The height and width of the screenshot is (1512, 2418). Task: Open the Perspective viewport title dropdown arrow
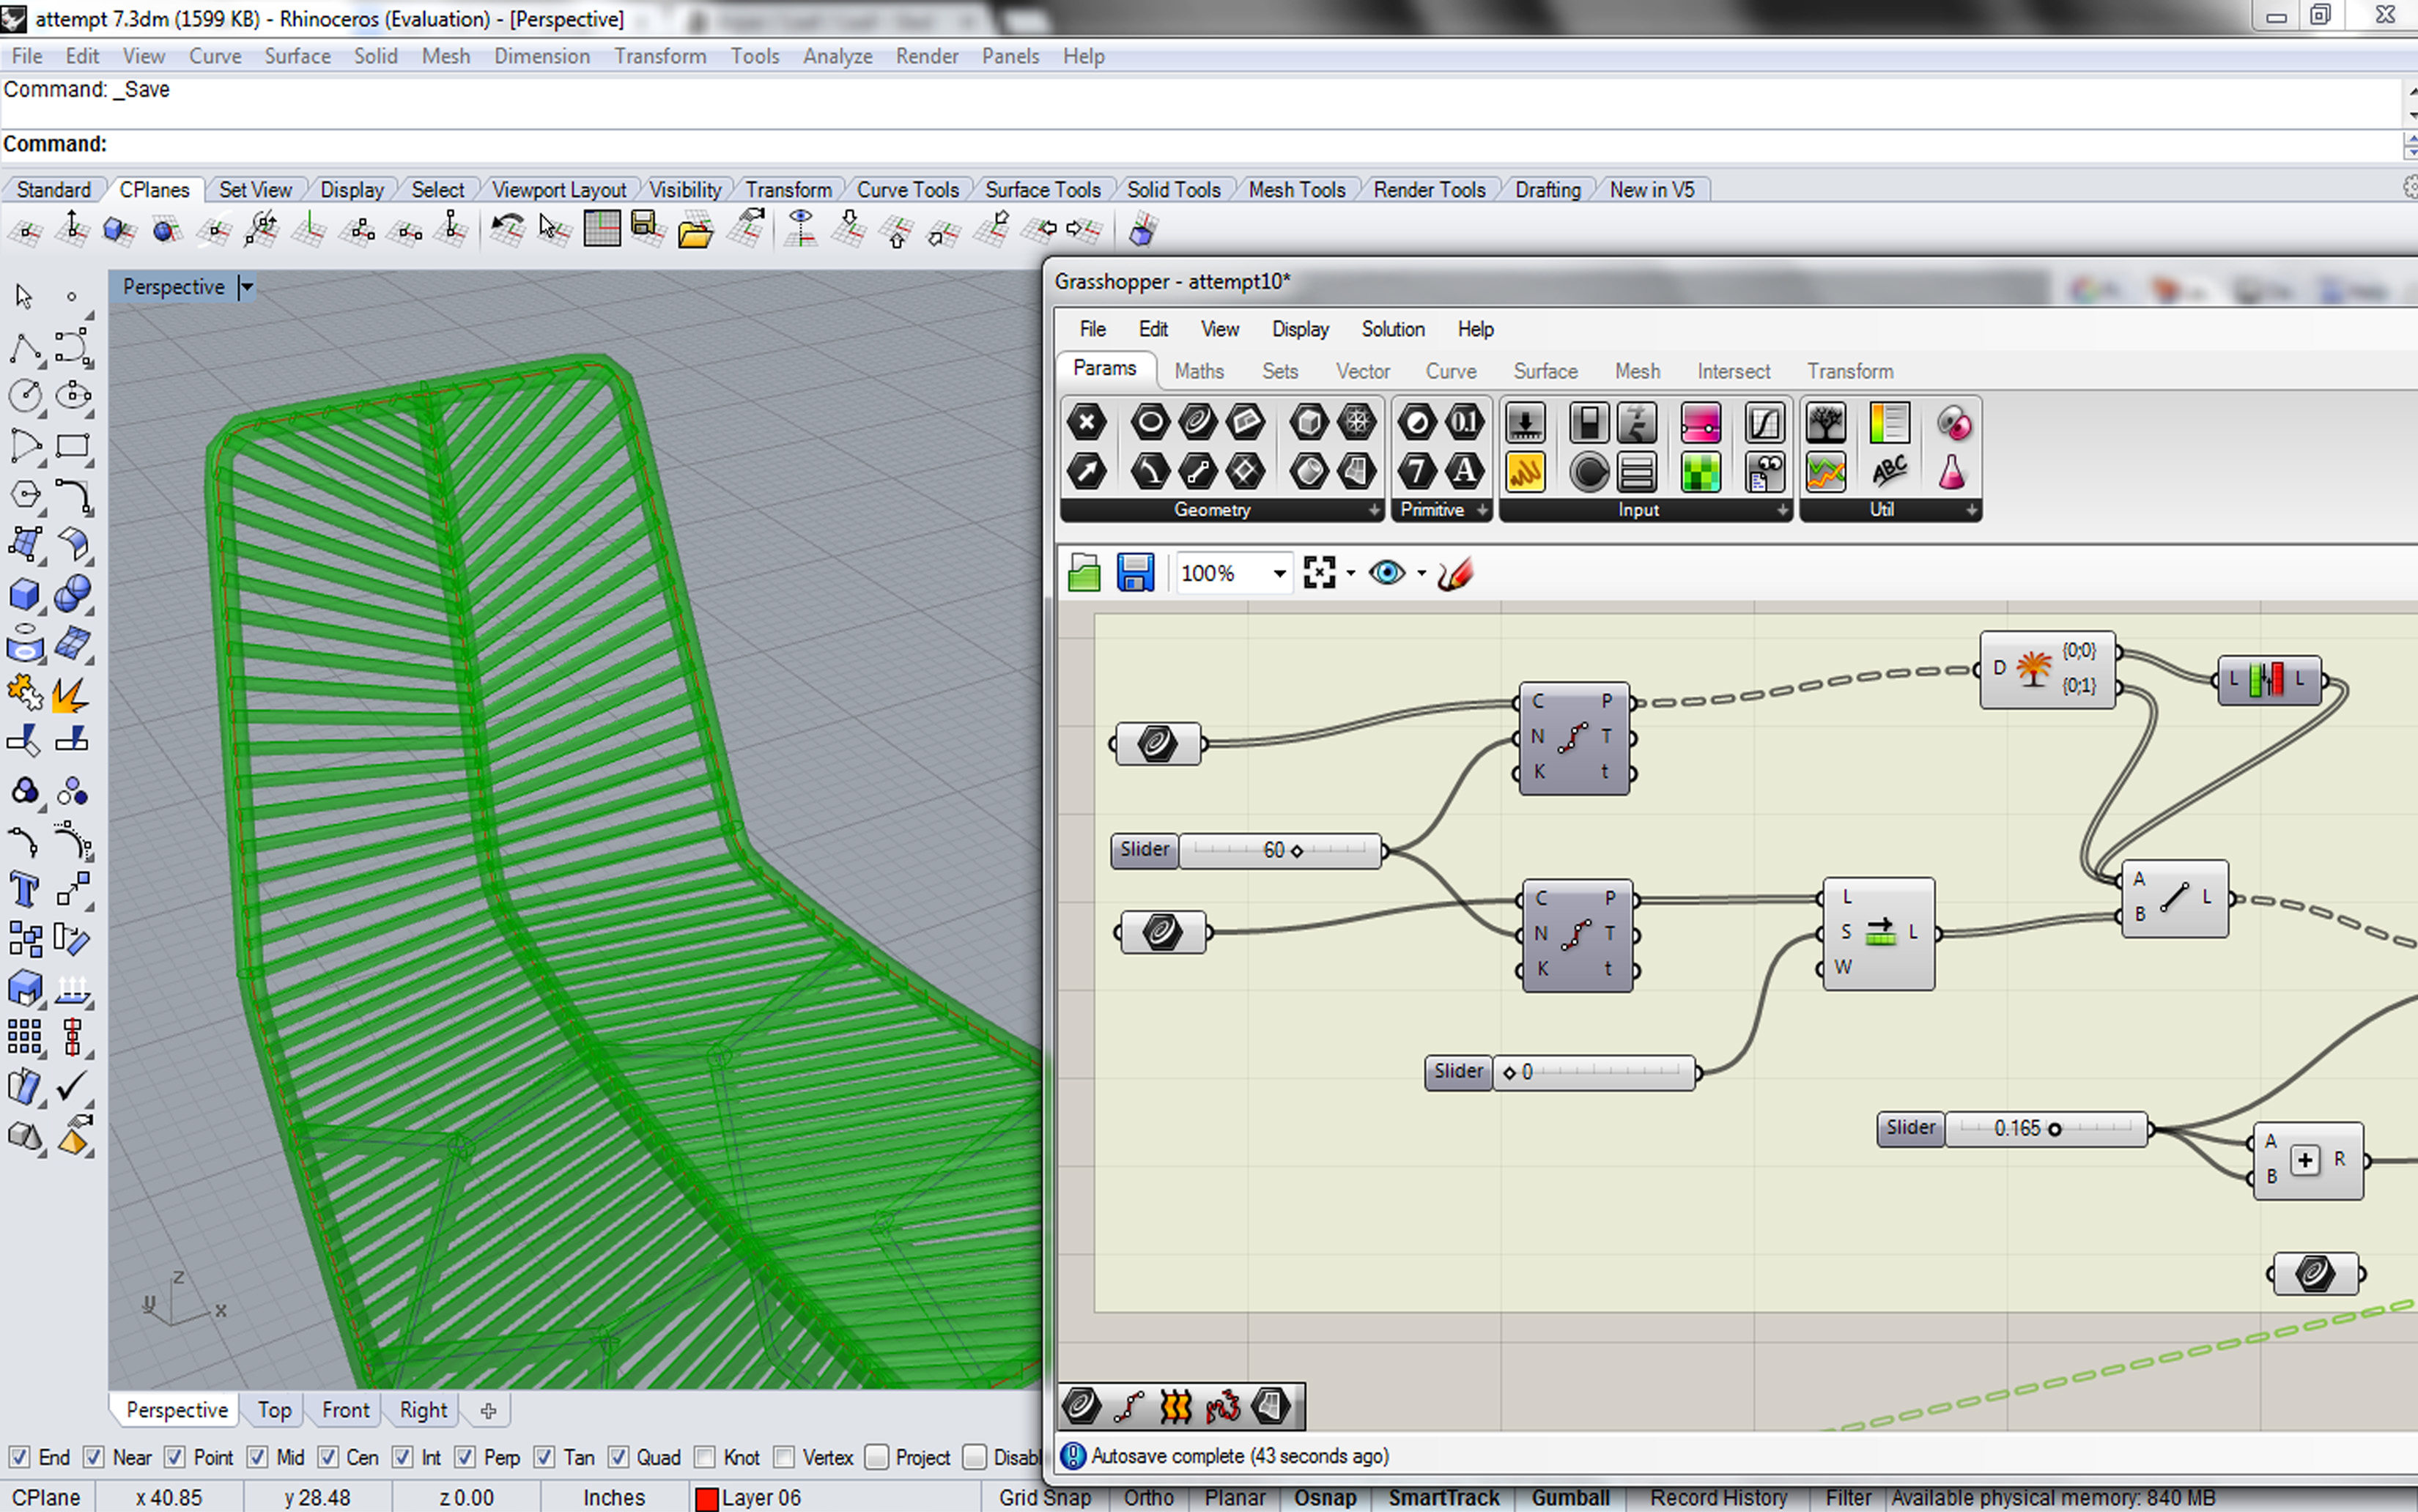click(x=246, y=287)
